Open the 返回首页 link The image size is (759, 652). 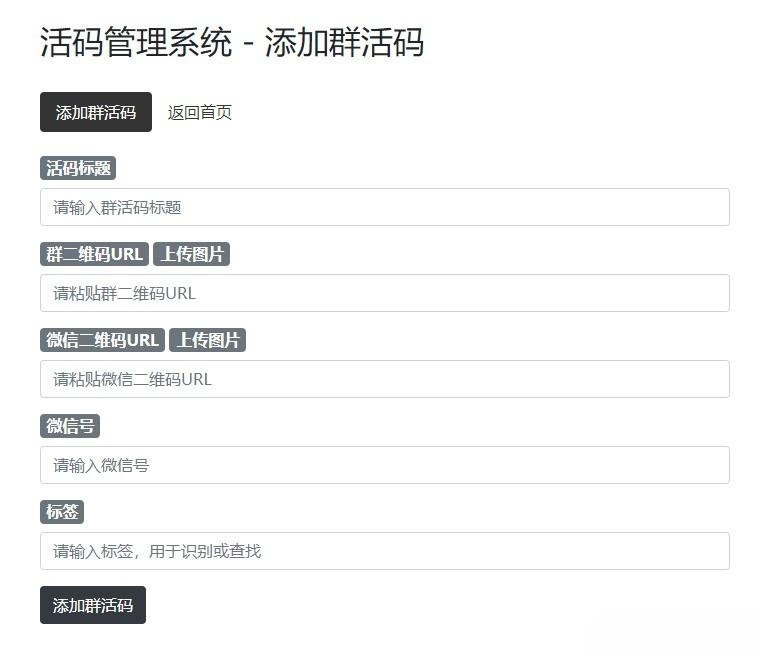pyautogui.click(x=200, y=112)
